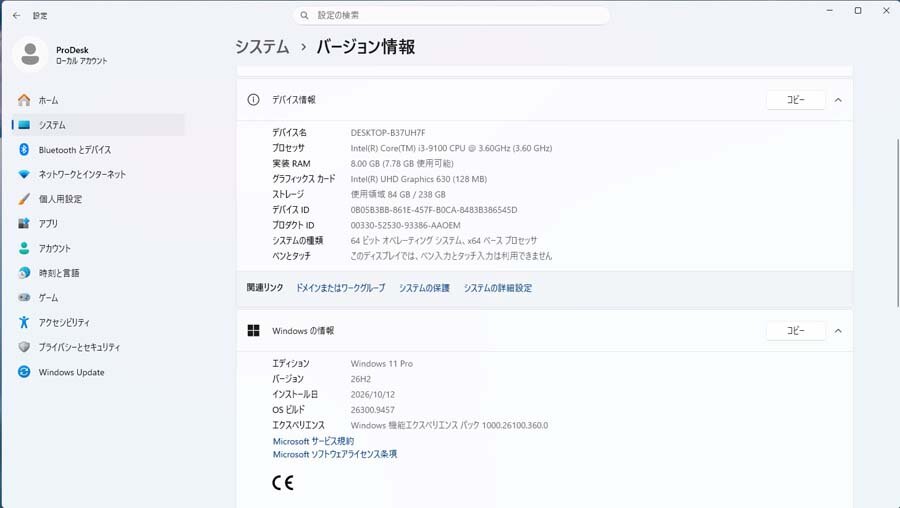Screen dimensions: 900x508
Task: Click the search magnifier icon
Action: click(x=304, y=15)
